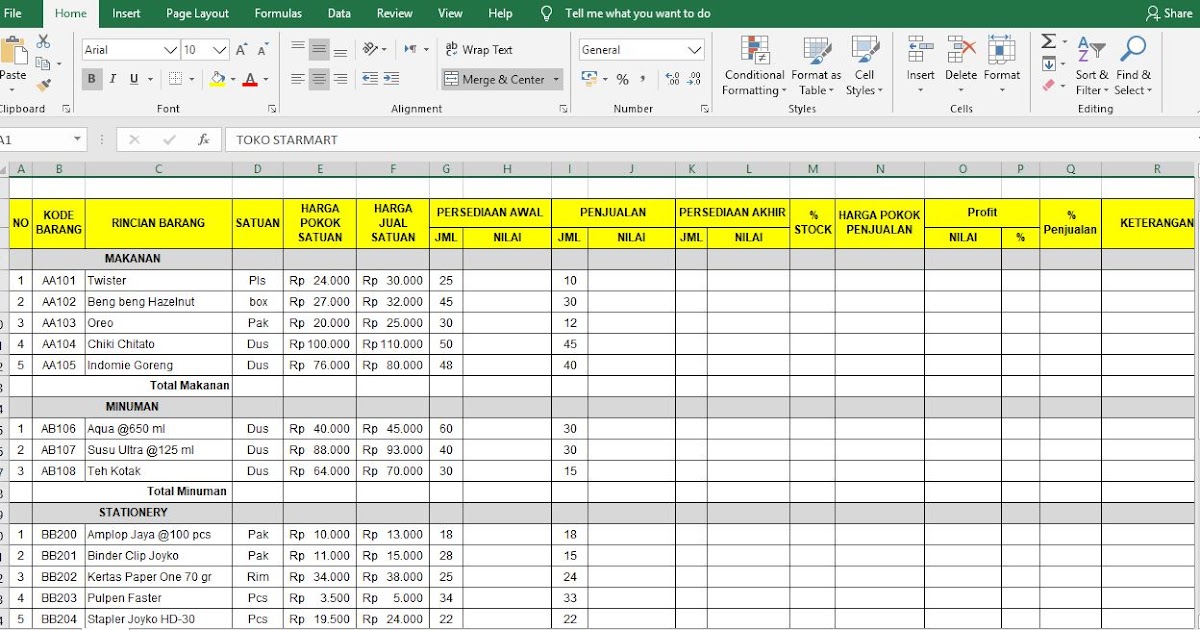Click the Accounting Number Format icon
This screenshot has width=1200, height=630.
point(588,79)
